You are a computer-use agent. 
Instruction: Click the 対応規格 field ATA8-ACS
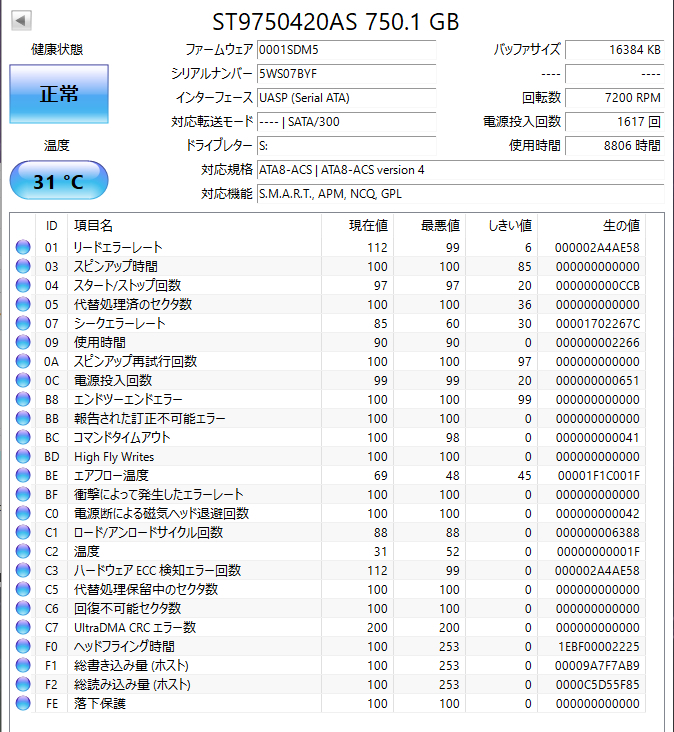pos(460,169)
